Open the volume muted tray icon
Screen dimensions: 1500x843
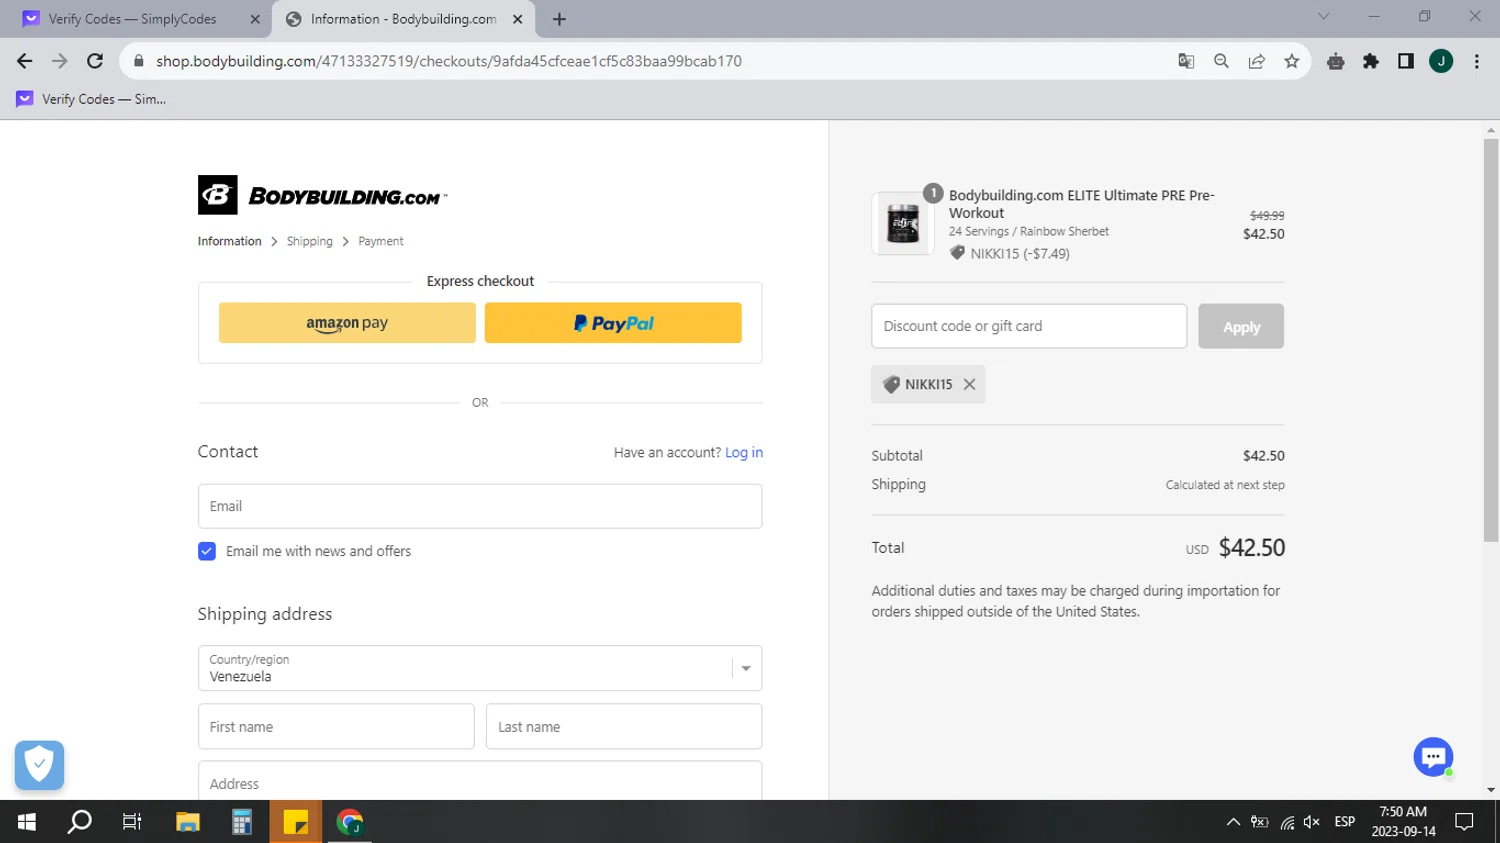[1312, 822]
